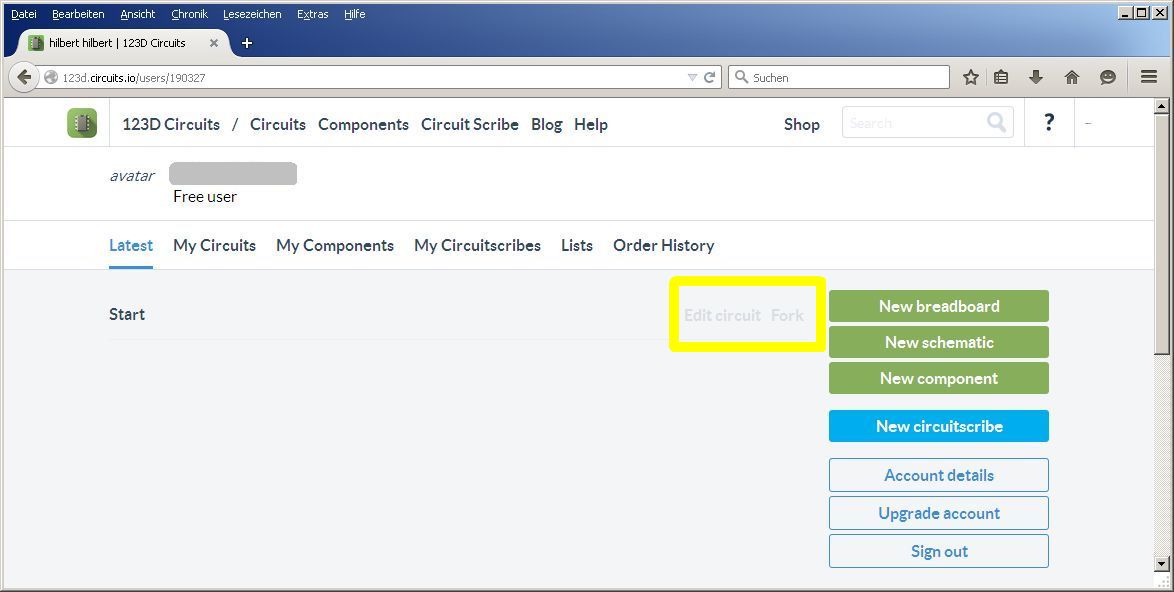Open the bookmarks list icon
The width and height of the screenshot is (1174, 592).
click(1001, 77)
